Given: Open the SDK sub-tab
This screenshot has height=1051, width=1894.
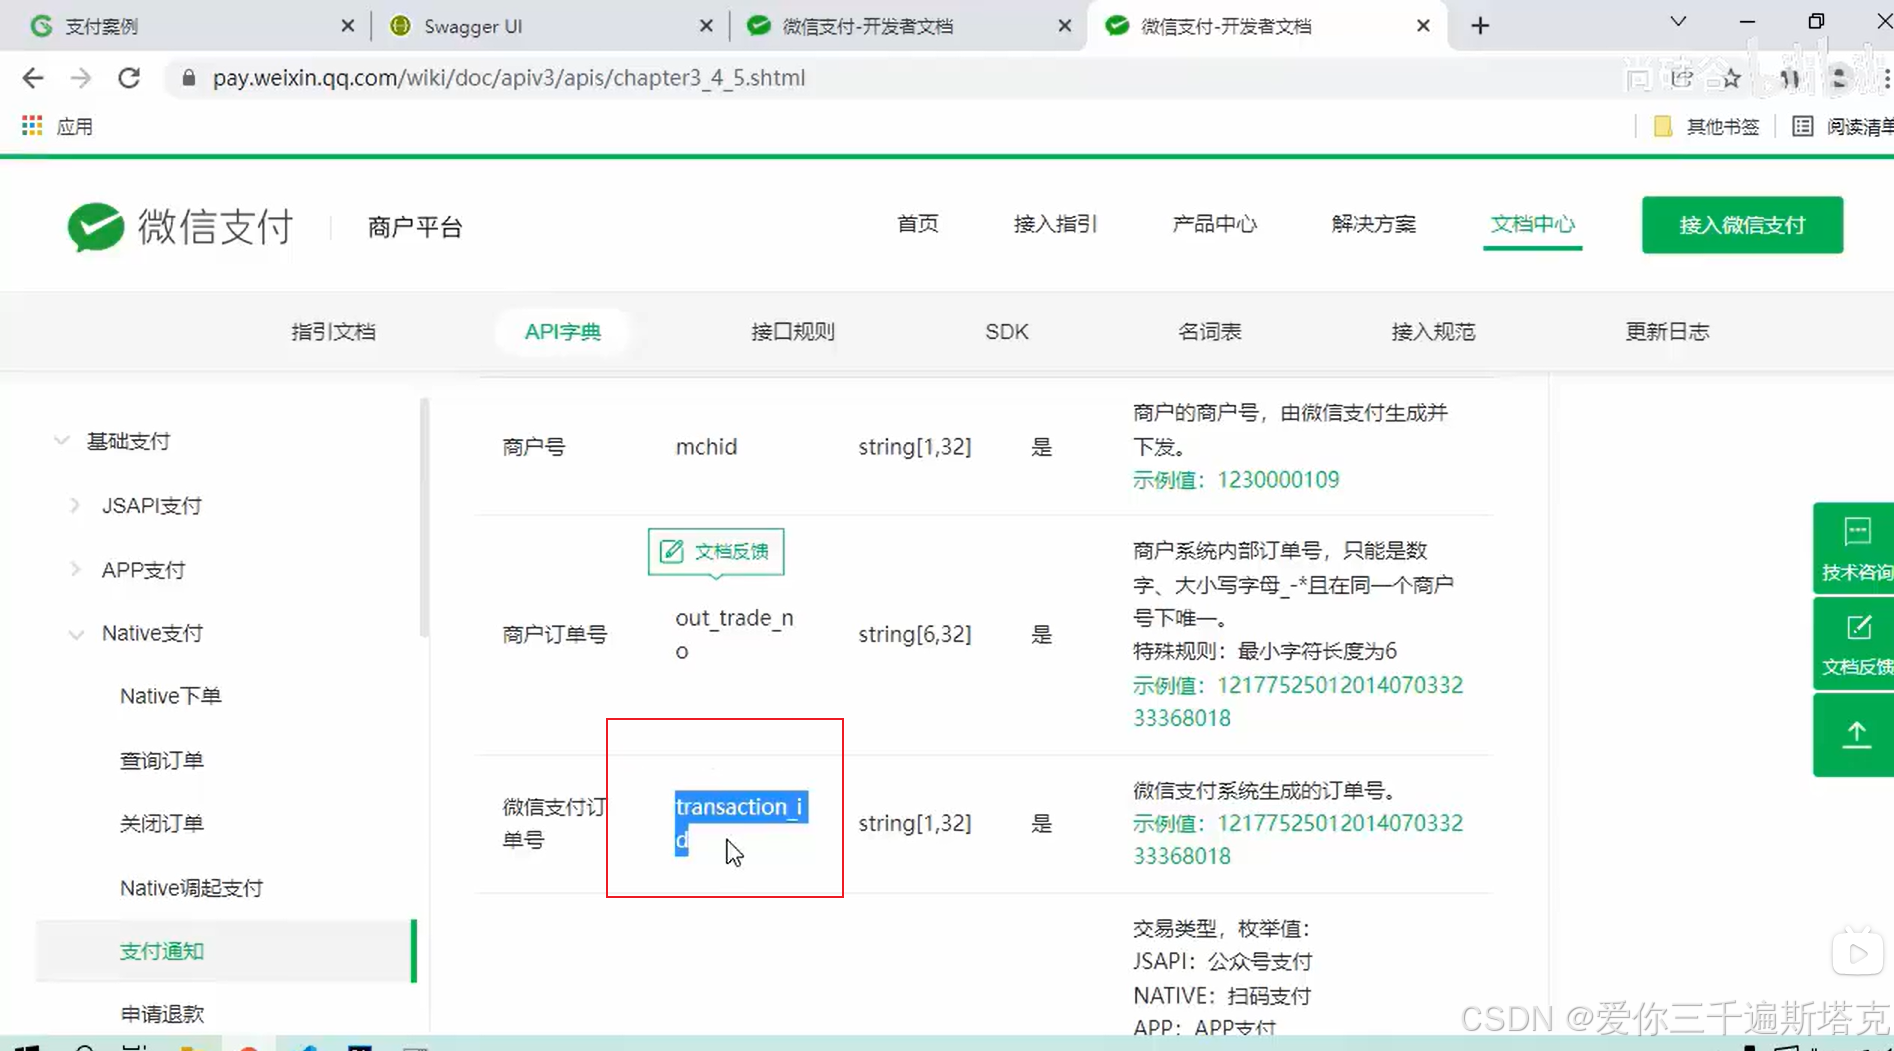Looking at the screenshot, I should click(x=1006, y=332).
